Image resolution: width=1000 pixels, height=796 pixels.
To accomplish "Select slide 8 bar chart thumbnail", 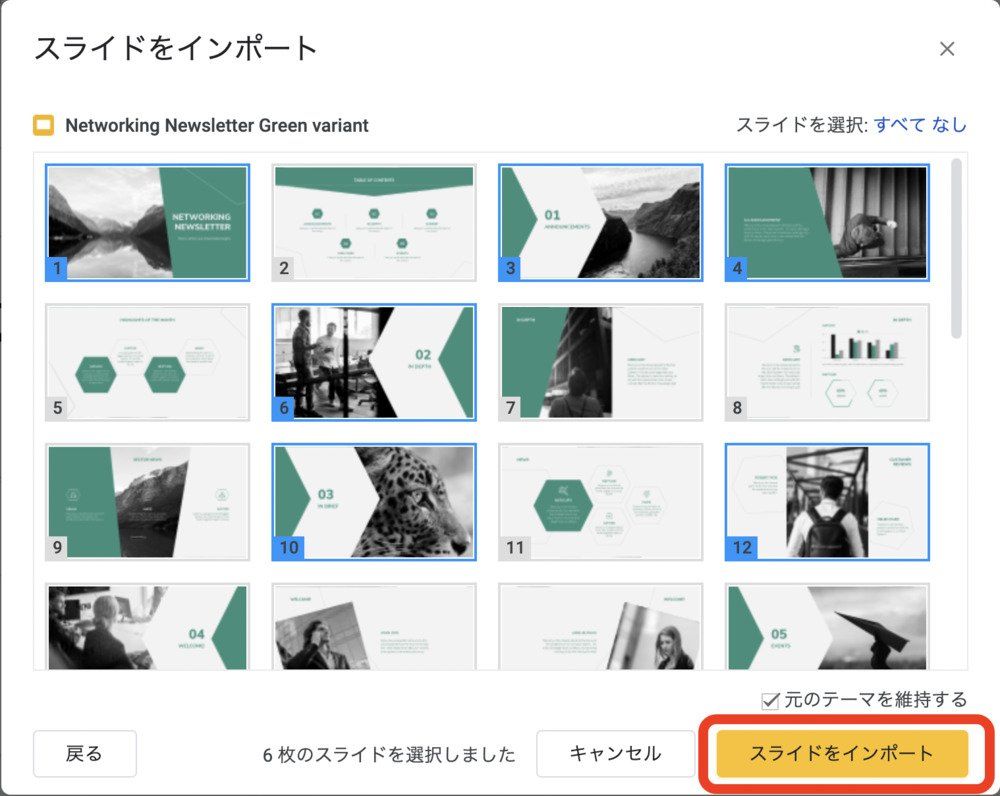I will [x=827, y=362].
